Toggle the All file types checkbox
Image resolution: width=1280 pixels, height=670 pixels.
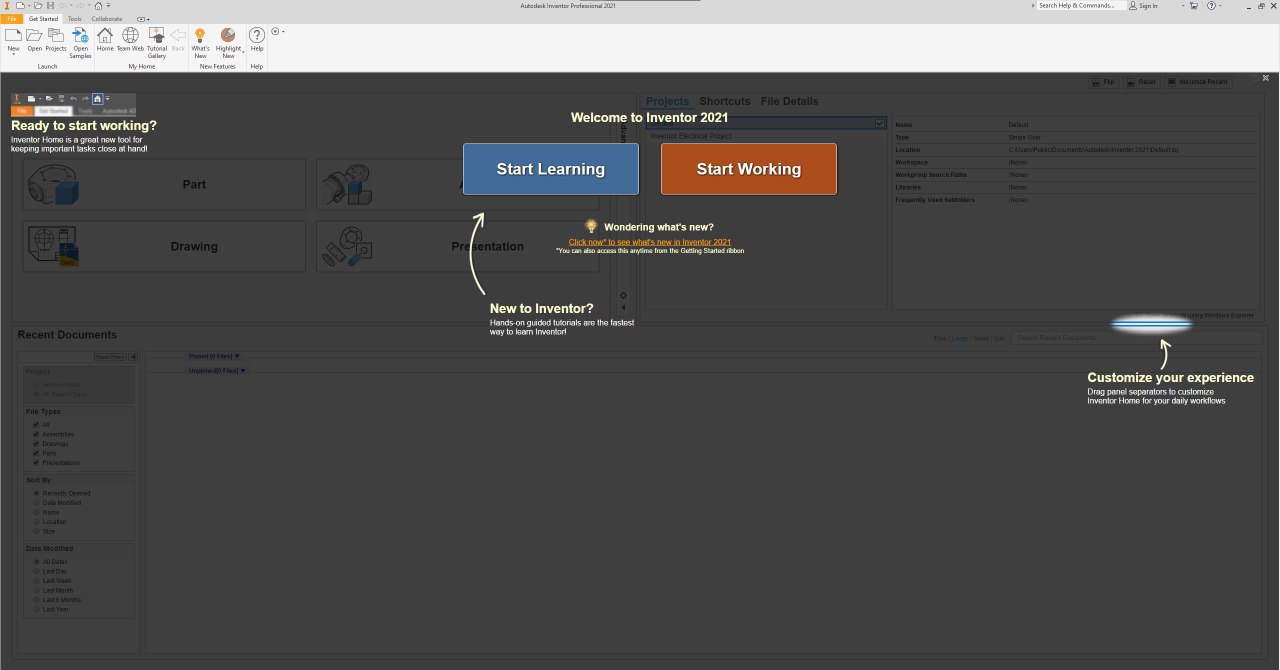point(36,425)
